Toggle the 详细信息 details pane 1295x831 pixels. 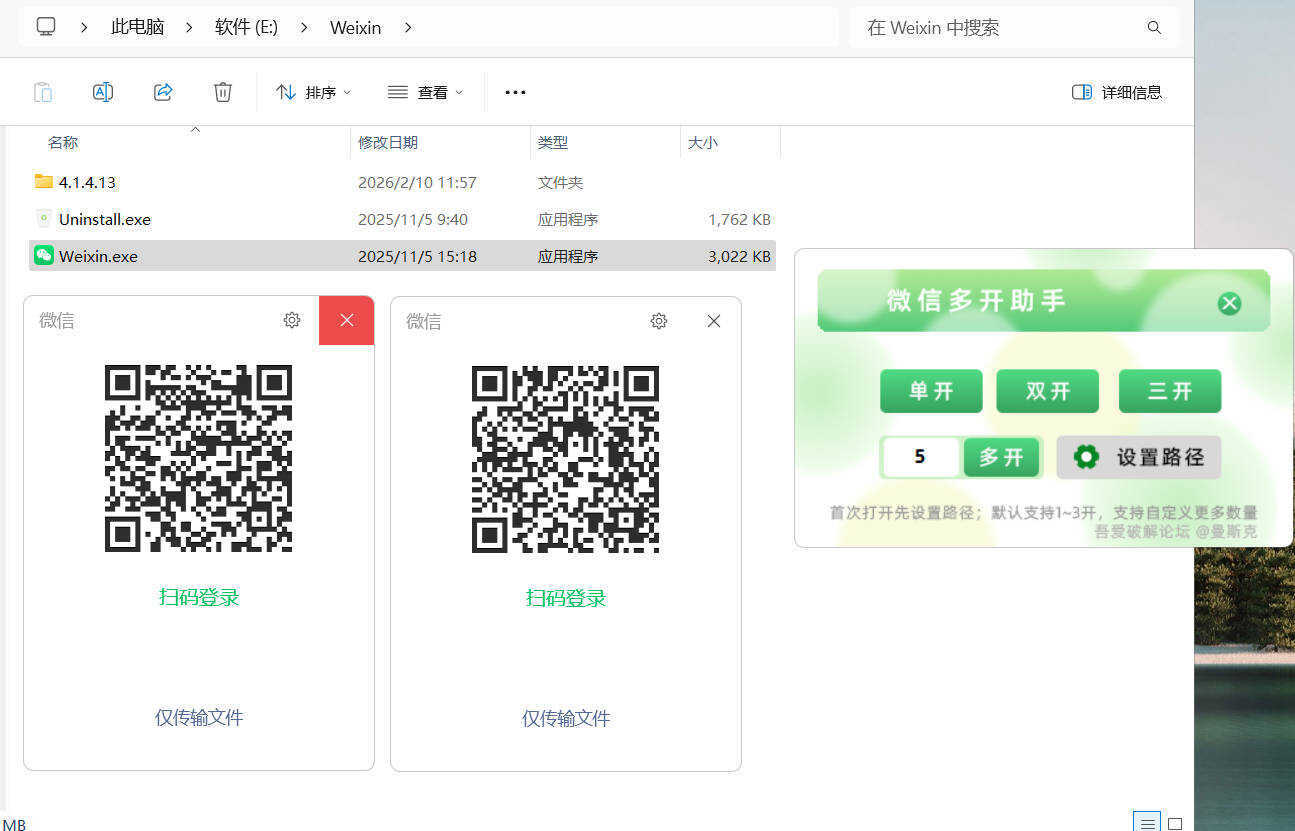1117,92
